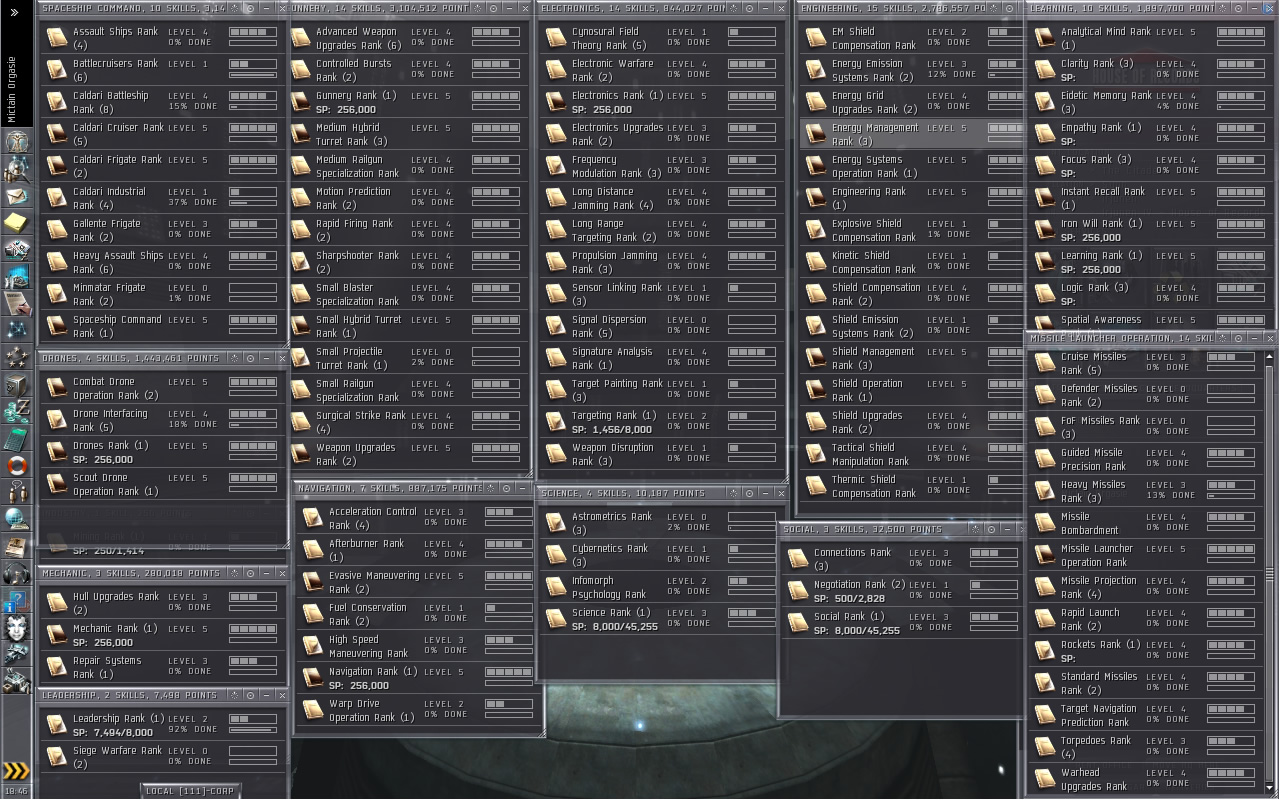The height and width of the screenshot is (800, 1280).
Task: Toggle sun-shaped pin icon in Leadership header
Action: pos(234,695)
